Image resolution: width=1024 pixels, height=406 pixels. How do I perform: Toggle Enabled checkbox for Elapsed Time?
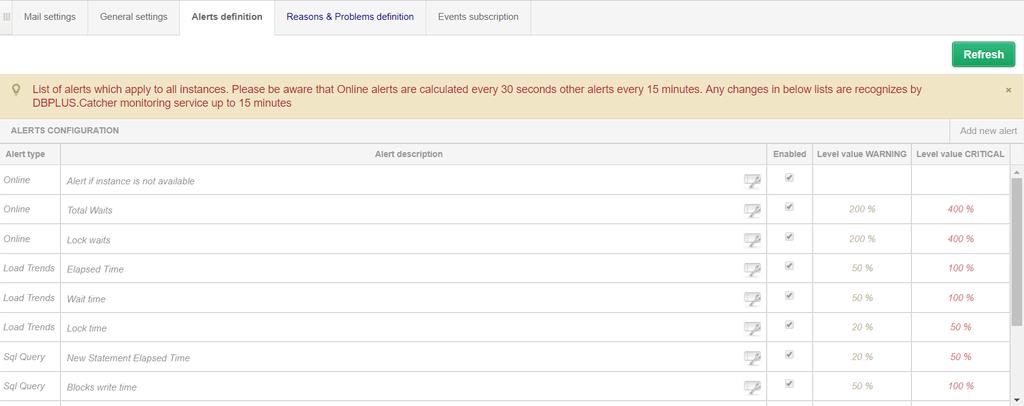(789, 266)
